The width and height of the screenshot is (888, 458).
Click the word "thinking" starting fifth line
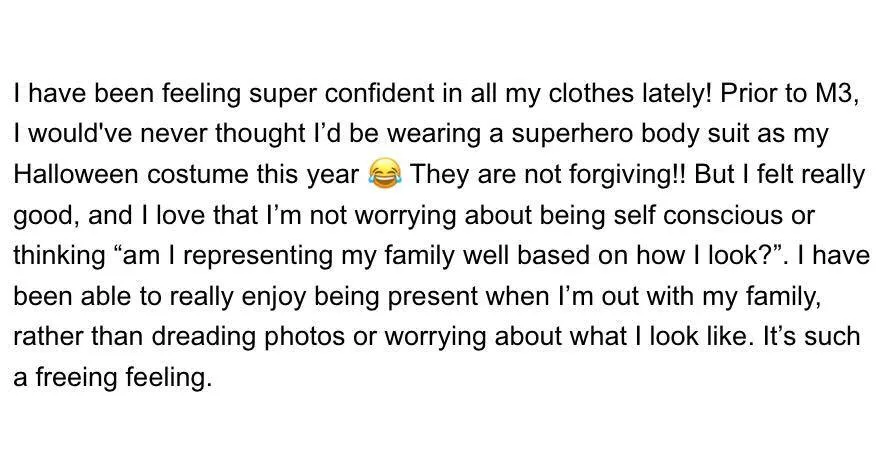(56, 256)
